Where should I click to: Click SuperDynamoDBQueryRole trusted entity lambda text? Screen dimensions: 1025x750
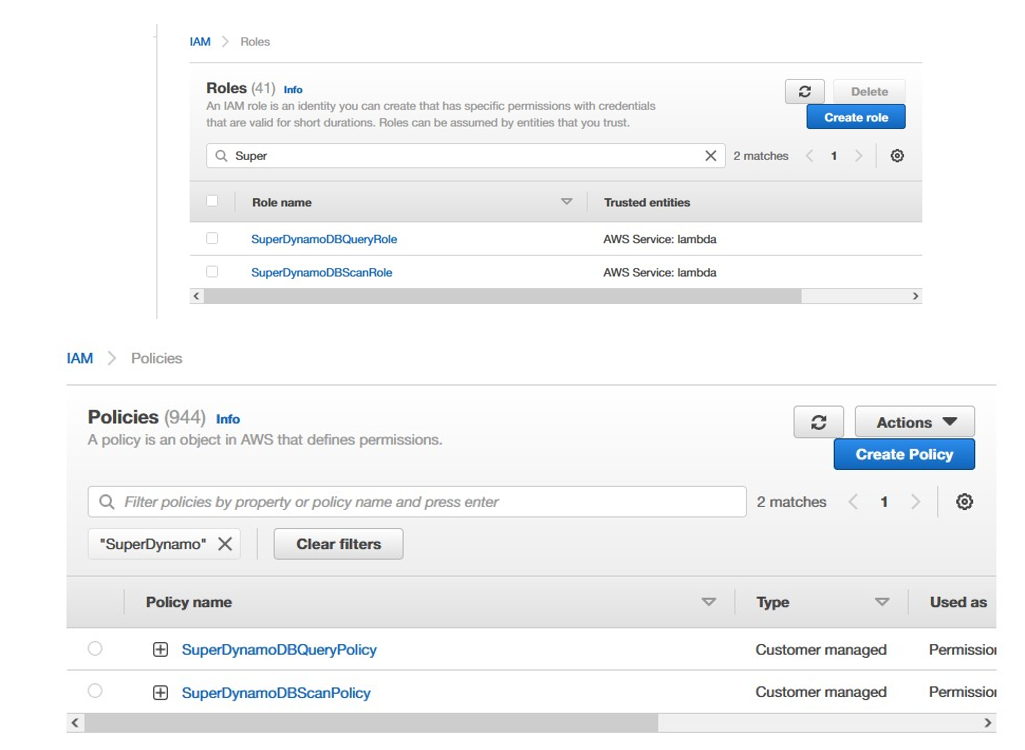click(x=660, y=239)
